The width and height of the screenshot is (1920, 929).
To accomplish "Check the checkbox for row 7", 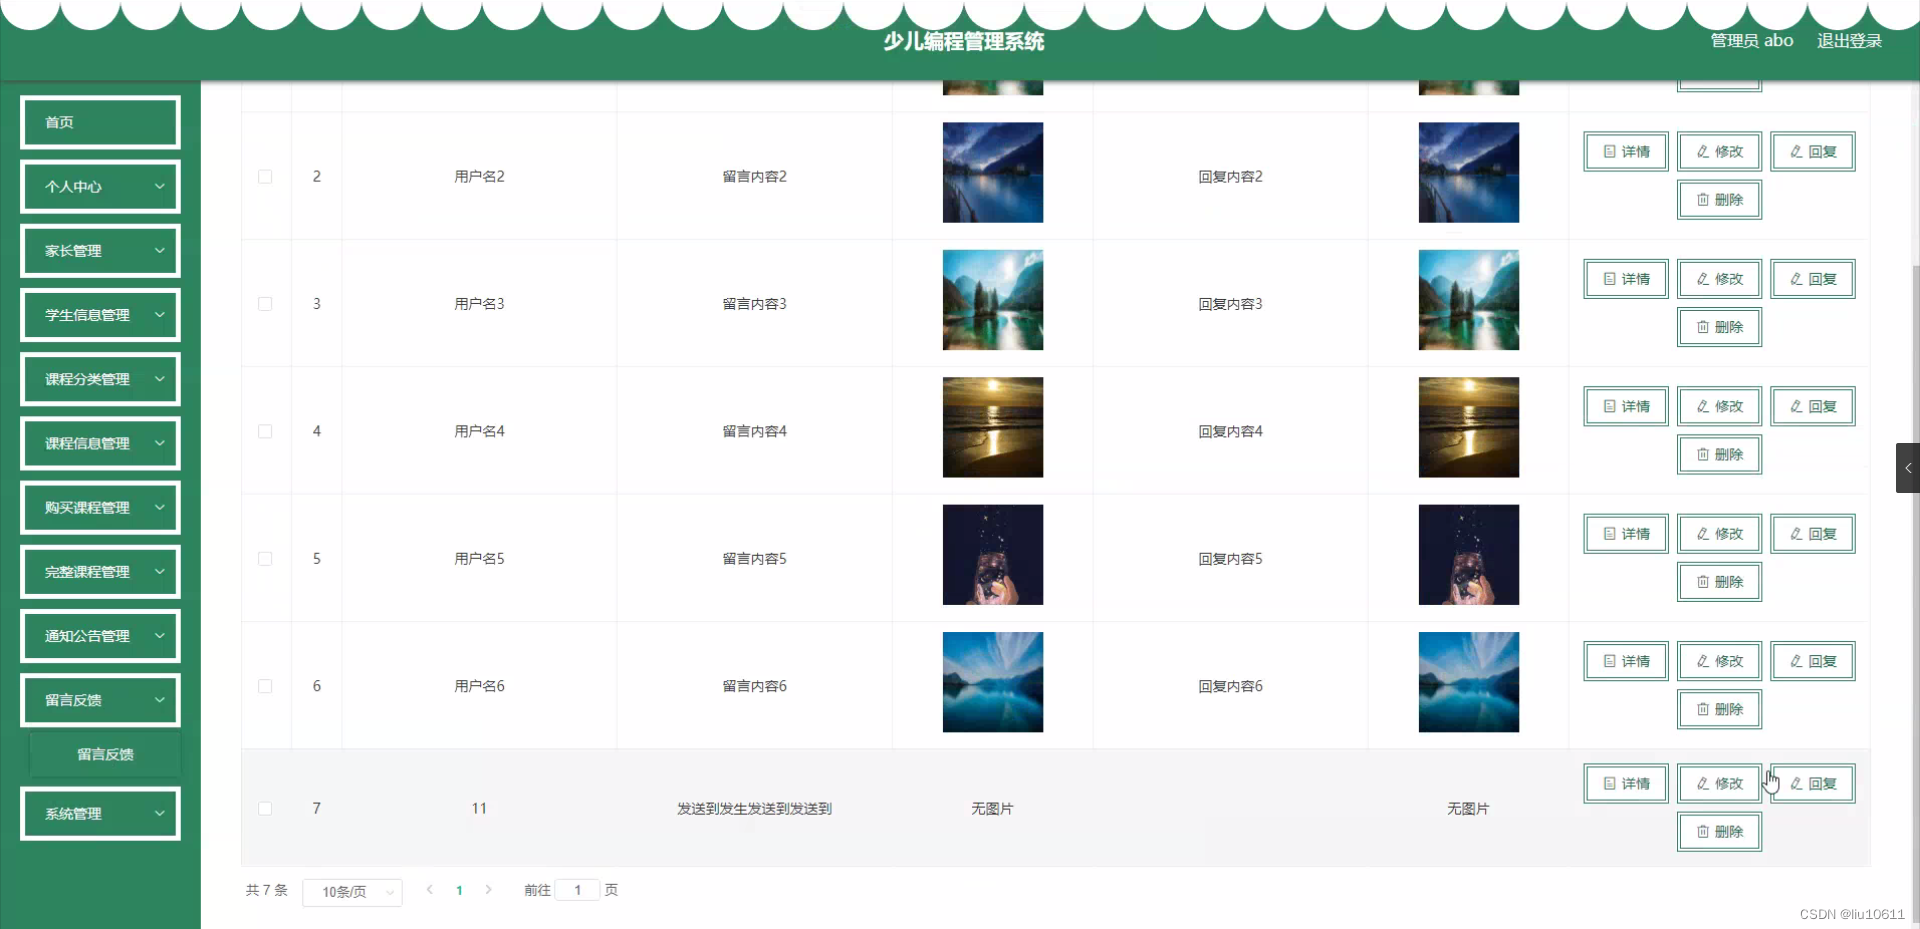I will 265,809.
